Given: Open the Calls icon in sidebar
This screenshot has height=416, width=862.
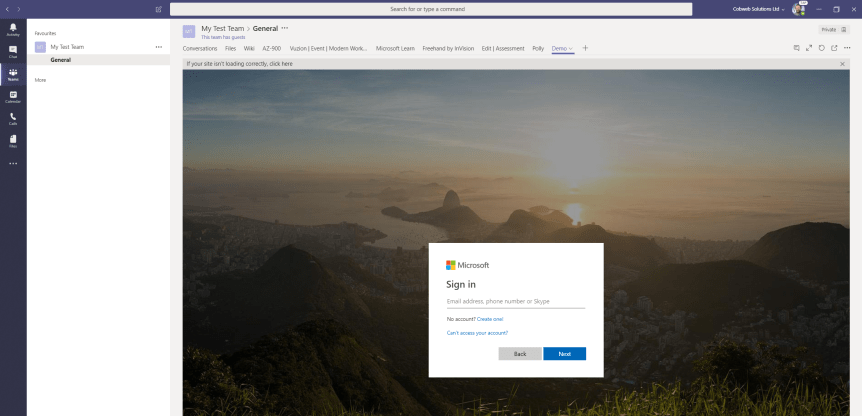Looking at the screenshot, I should coord(13,118).
